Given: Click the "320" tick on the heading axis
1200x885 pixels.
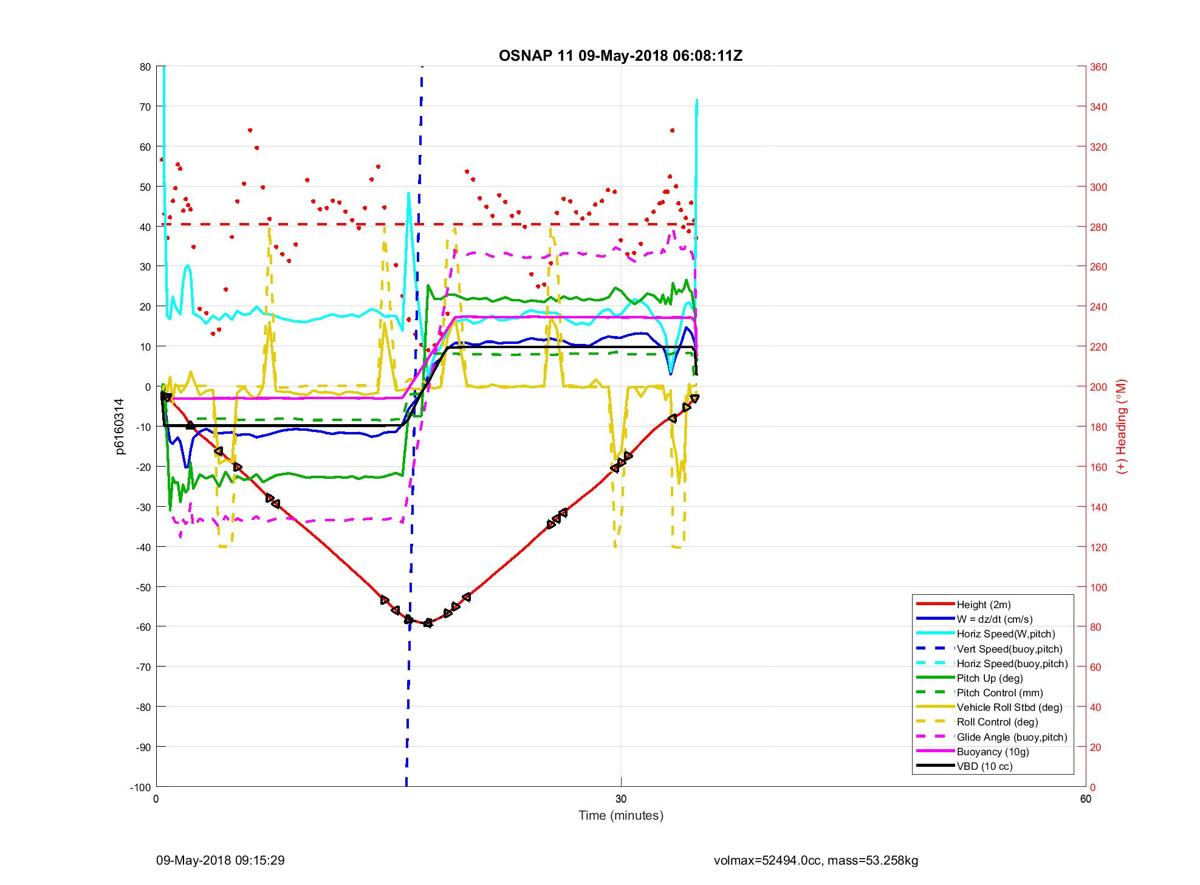Looking at the screenshot, I should 1101,147.
